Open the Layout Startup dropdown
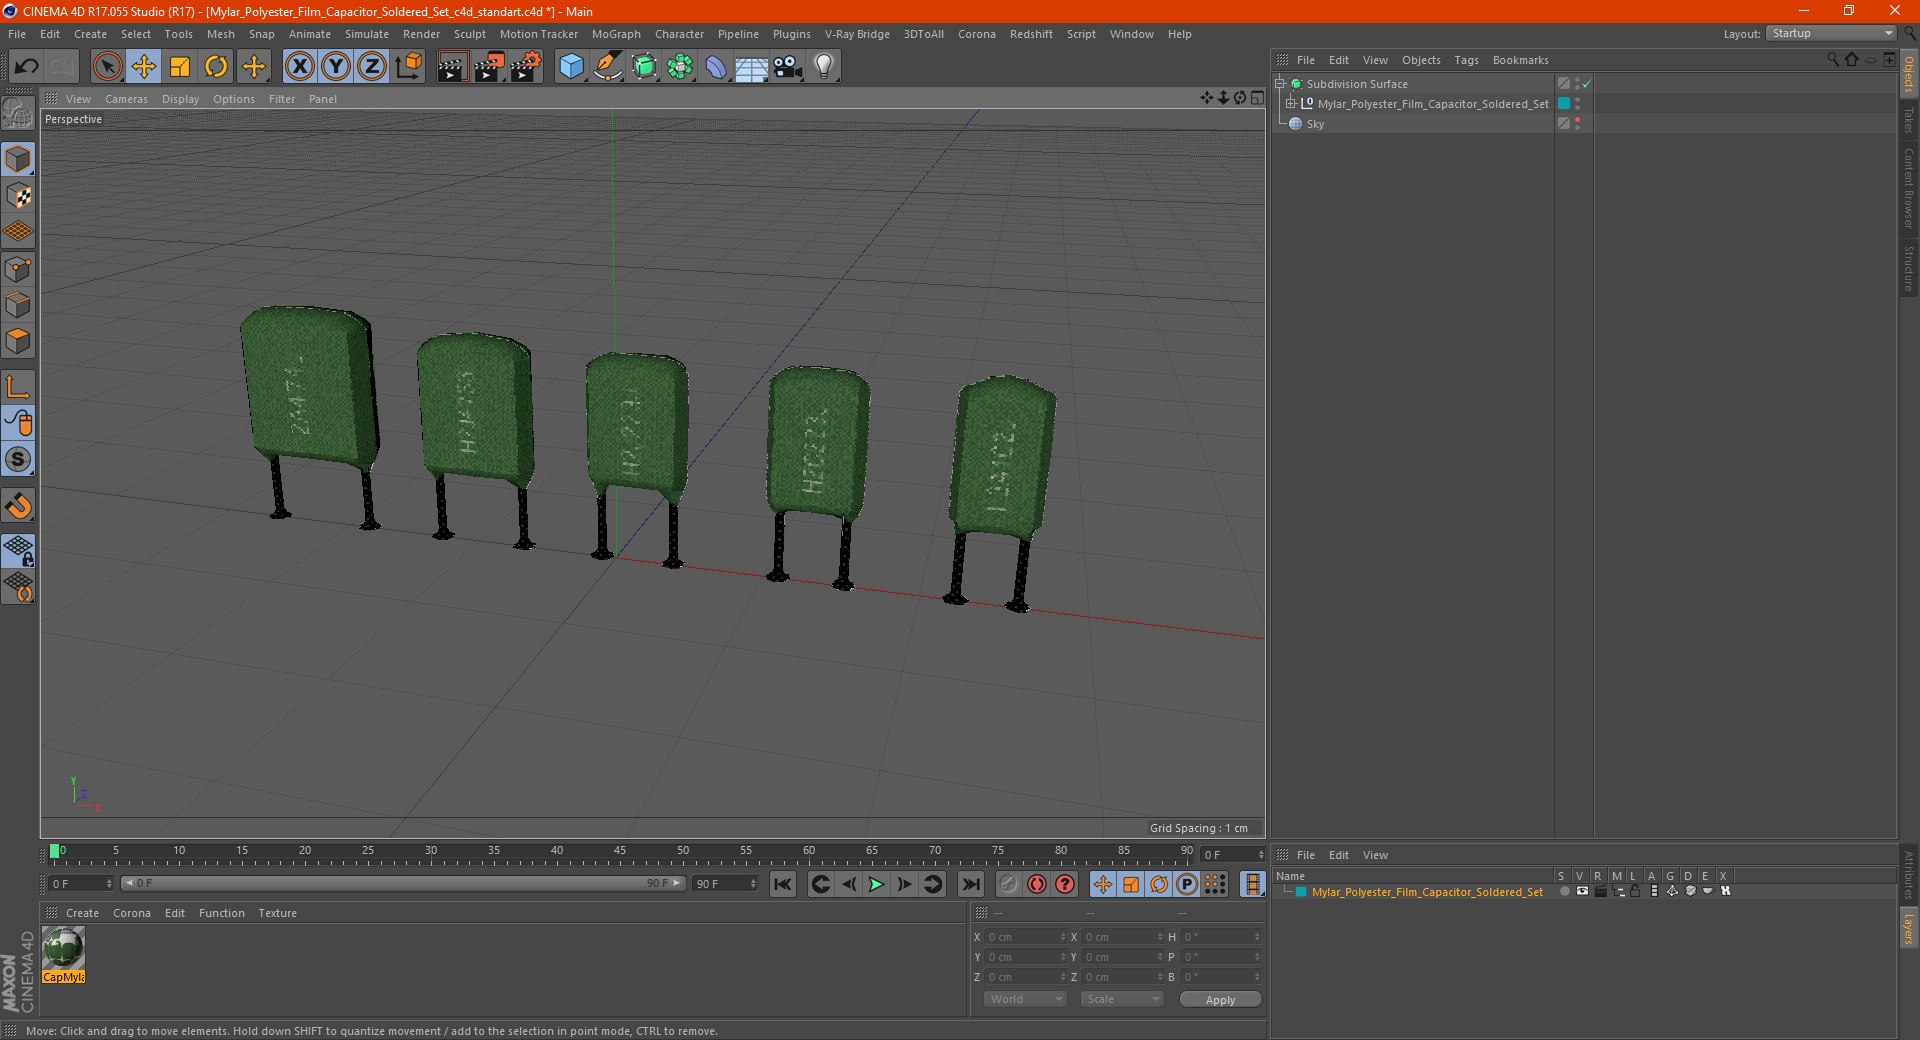 coord(1831,34)
